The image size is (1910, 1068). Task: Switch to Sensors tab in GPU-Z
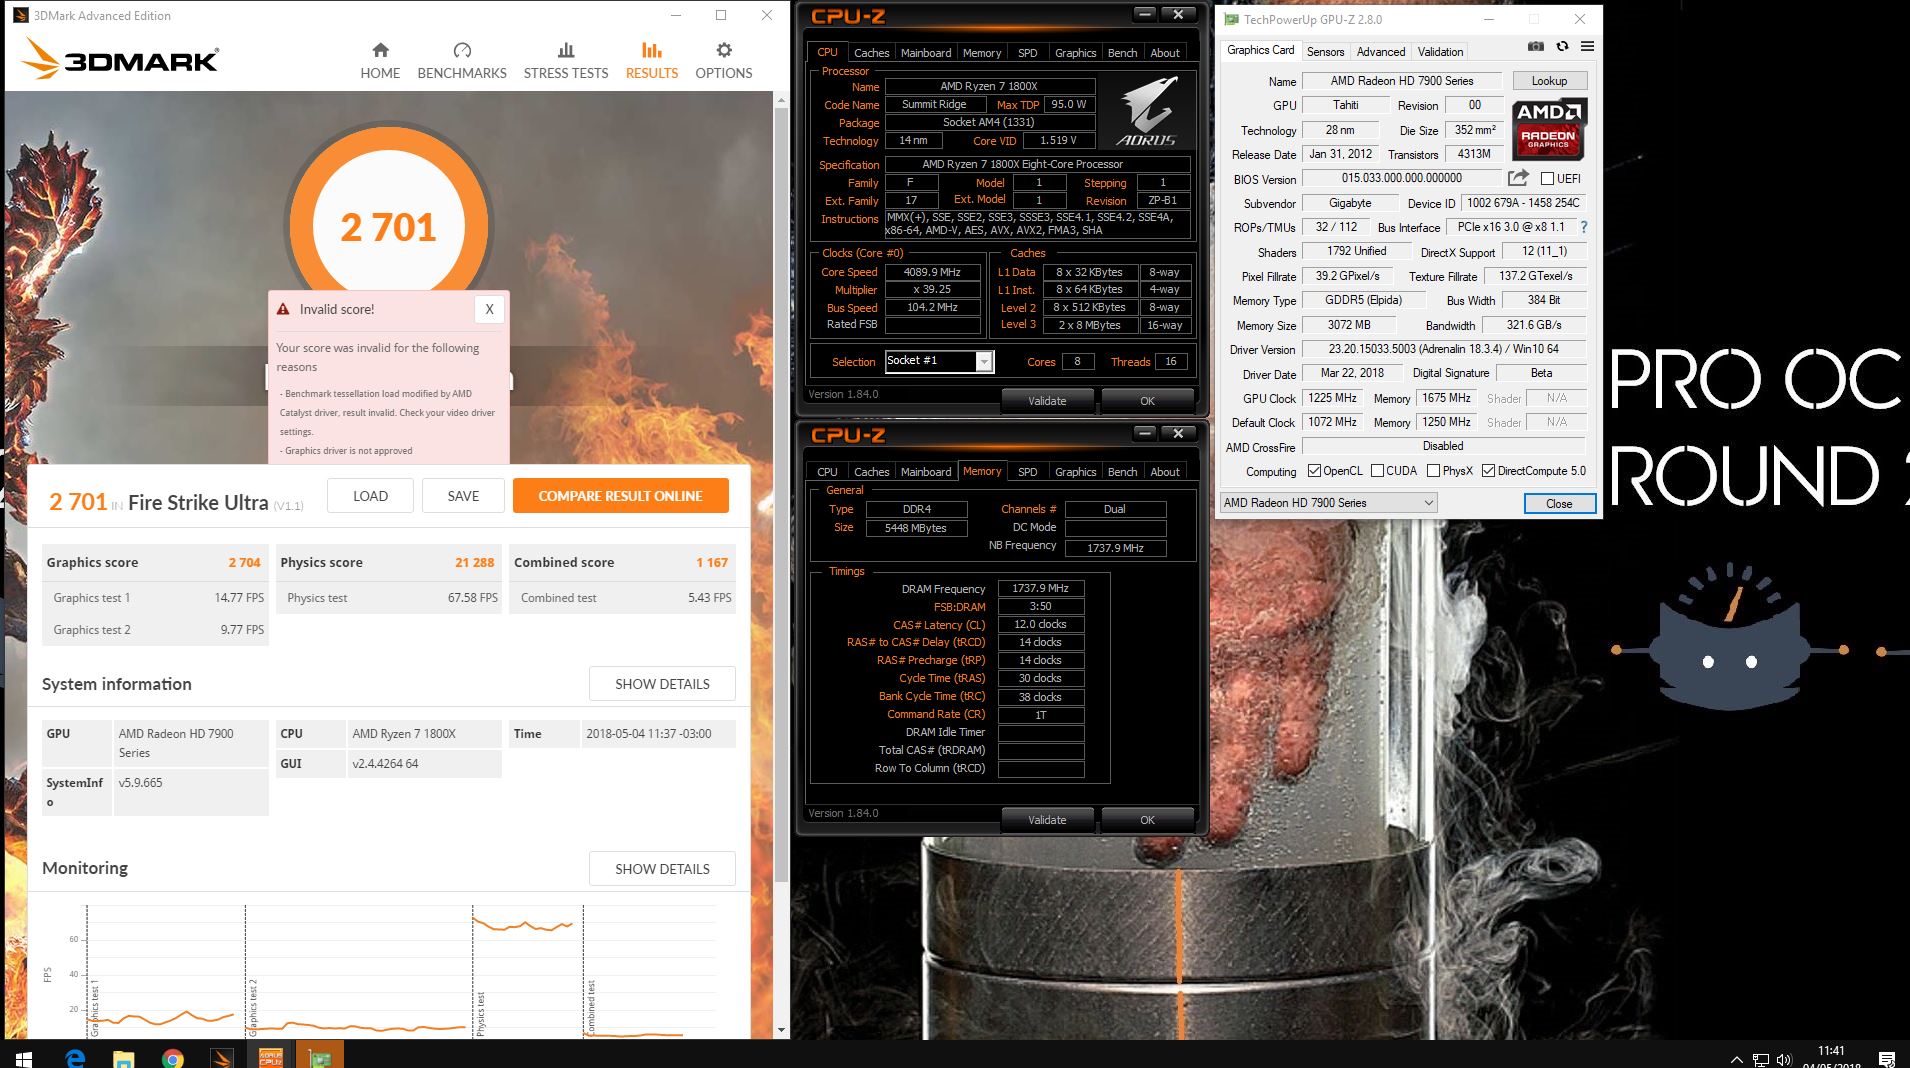(1325, 52)
